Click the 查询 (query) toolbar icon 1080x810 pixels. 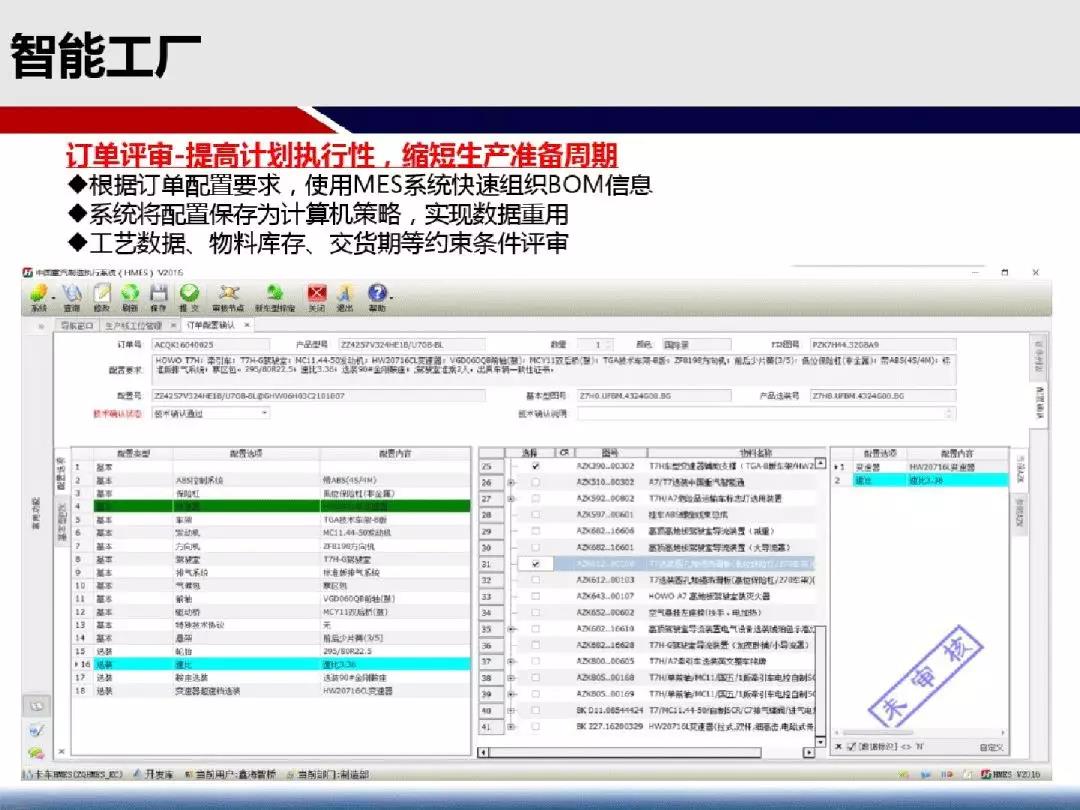click(x=72, y=293)
